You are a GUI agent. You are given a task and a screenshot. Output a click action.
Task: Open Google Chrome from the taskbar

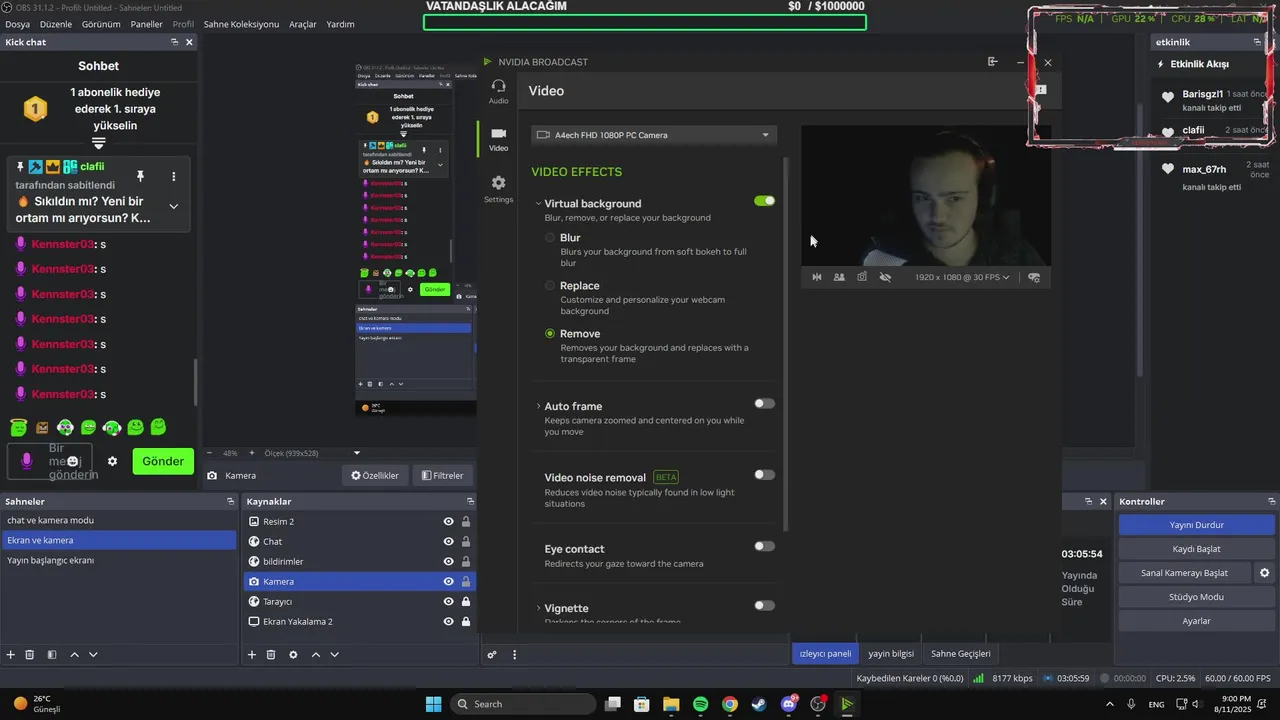[x=730, y=704]
